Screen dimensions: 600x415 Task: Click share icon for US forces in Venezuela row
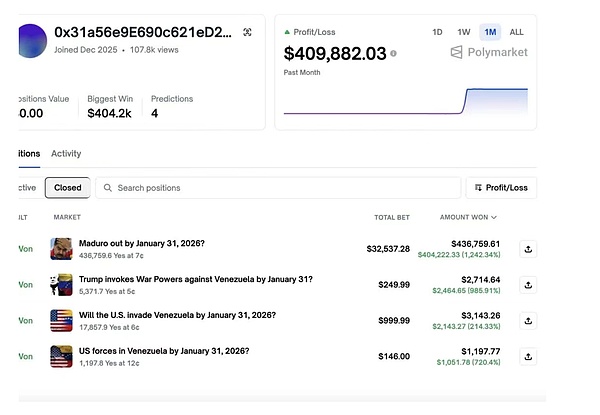pos(528,356)
